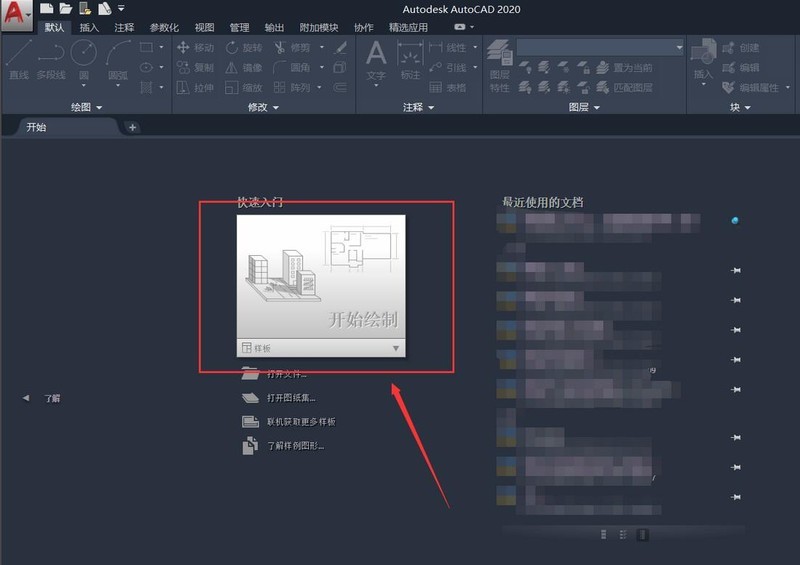
Task: Toggle the ribbon minimize button beside 精选应用
Action: pos(460,27)
